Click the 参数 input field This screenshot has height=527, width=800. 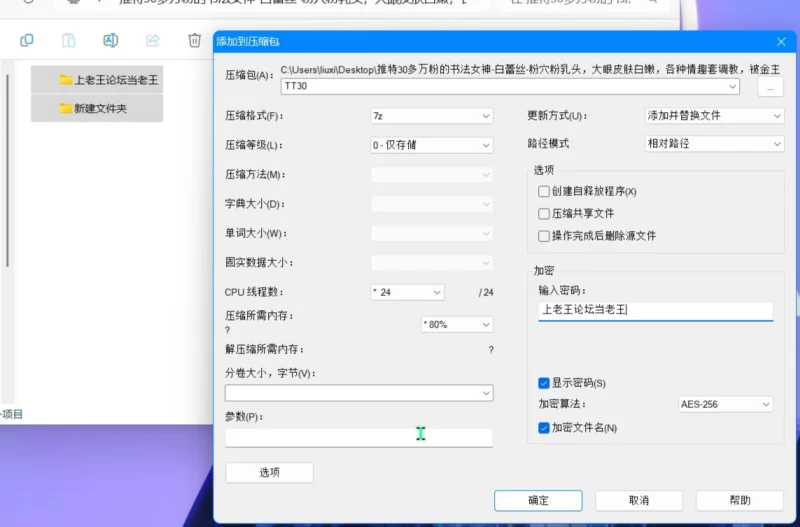pyautogui.click(x=359, y=438)
